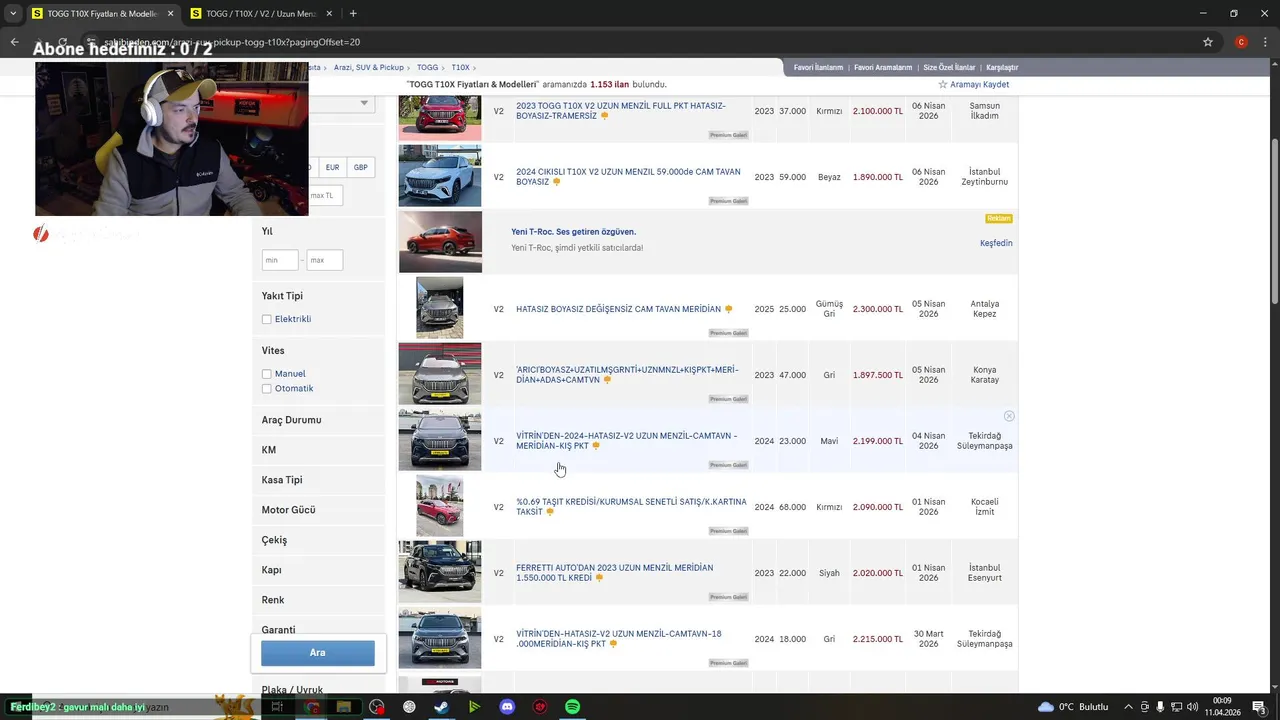Screen dimensions: 1280x720
Task: Select GBP currency option
Action: pos(360,168)
